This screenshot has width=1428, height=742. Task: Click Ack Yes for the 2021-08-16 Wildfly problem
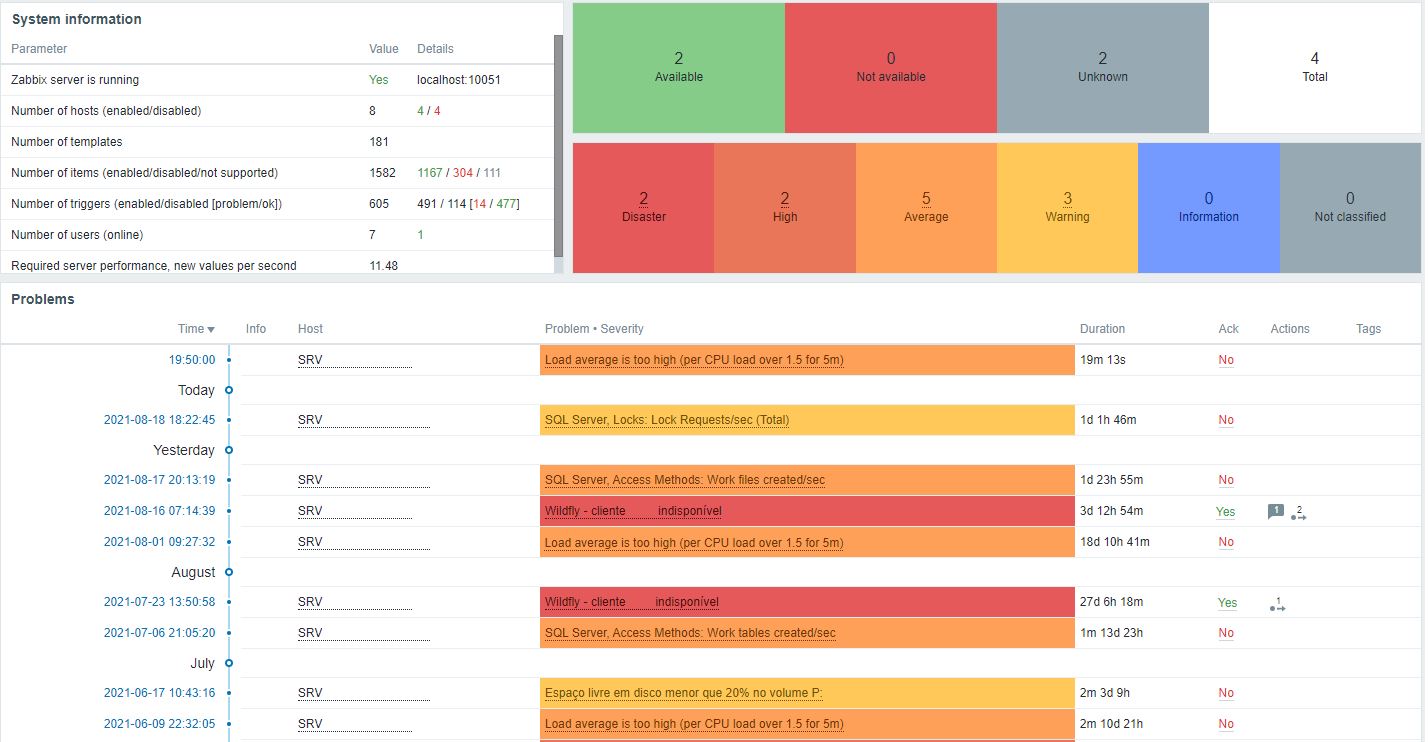[x=1226, y=512]
